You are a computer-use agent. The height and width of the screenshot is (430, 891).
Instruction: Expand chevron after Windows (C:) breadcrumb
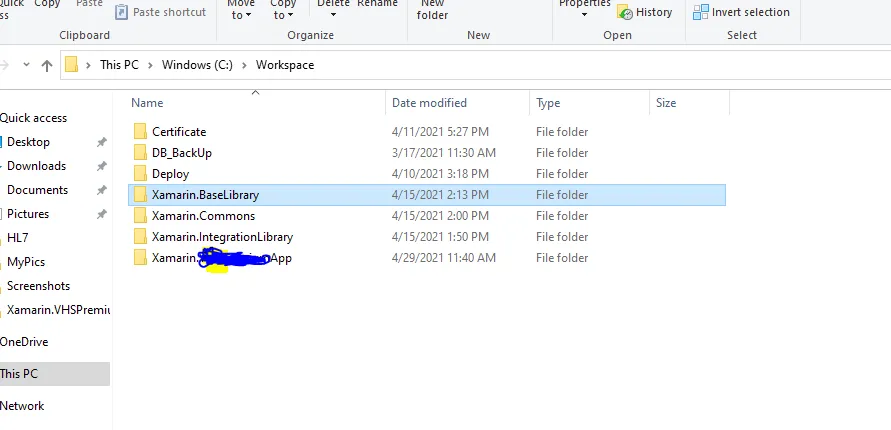pyautogui.click(x=244, y=65)
